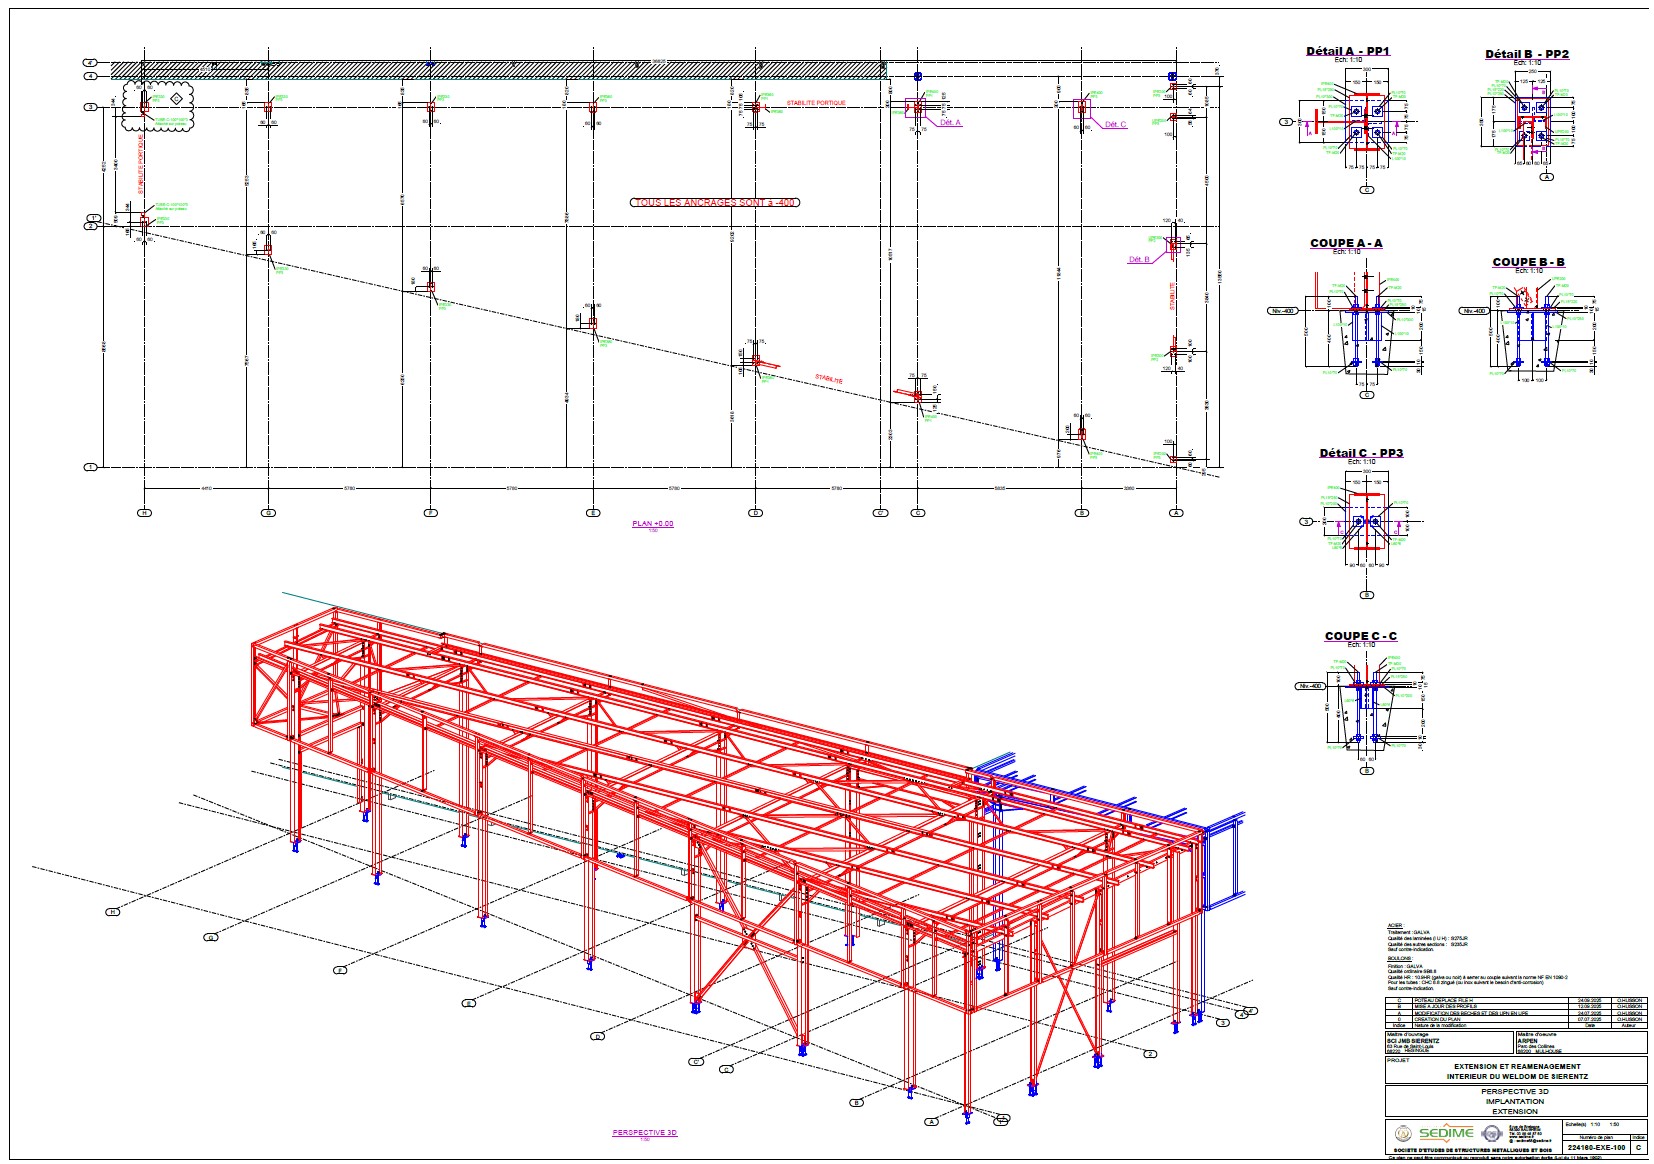Screen dimensions: 1654x1164
Task: Click the 'Détail A - PP1' heading
Action: coord(1347,51)
